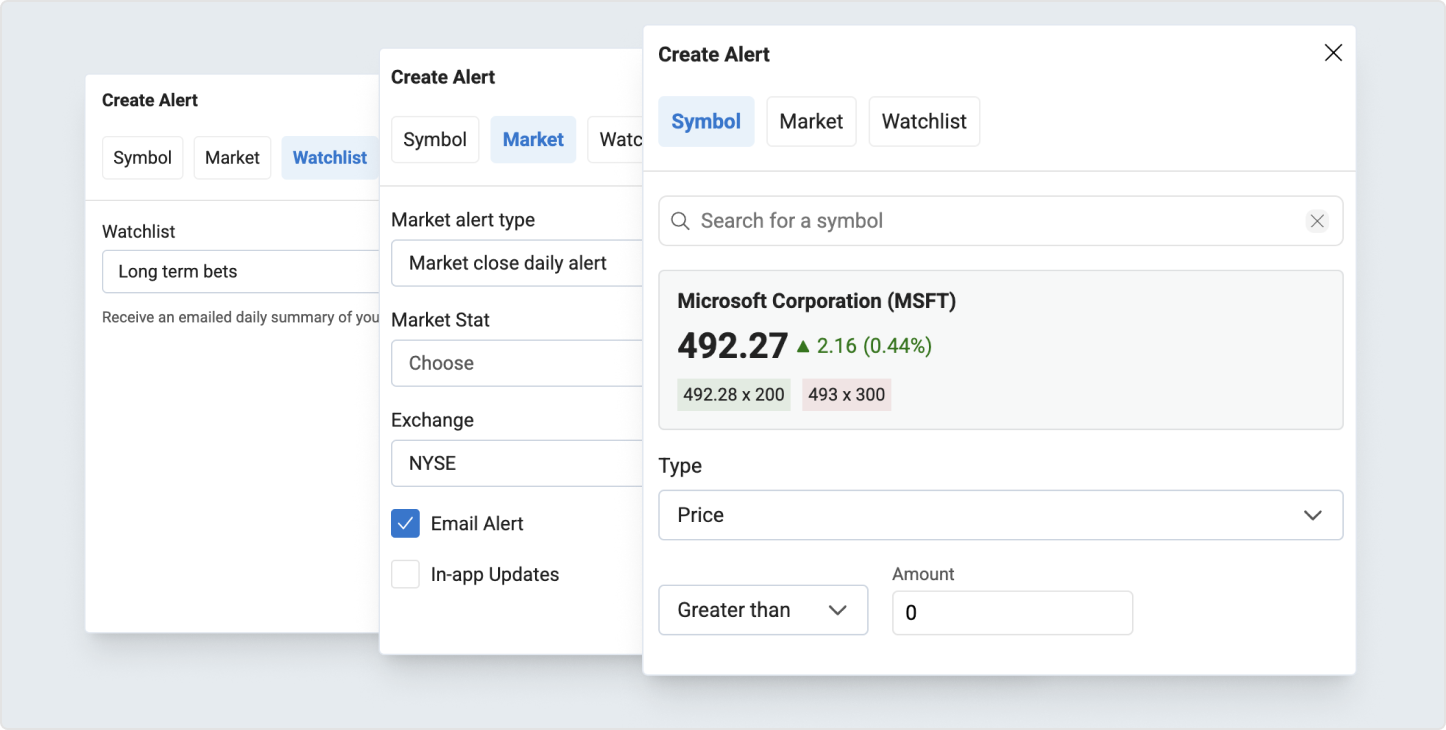Open the Greater than condition dropdown

(x=763, y=609)
